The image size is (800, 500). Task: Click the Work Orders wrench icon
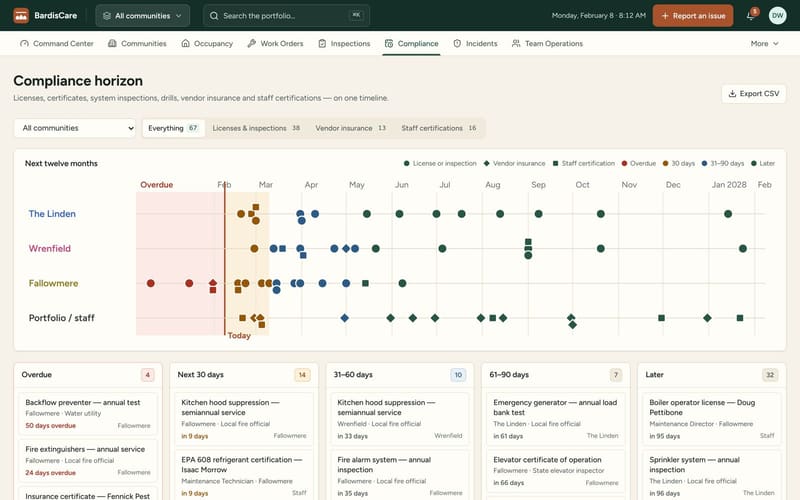click(x=252, y=44)
